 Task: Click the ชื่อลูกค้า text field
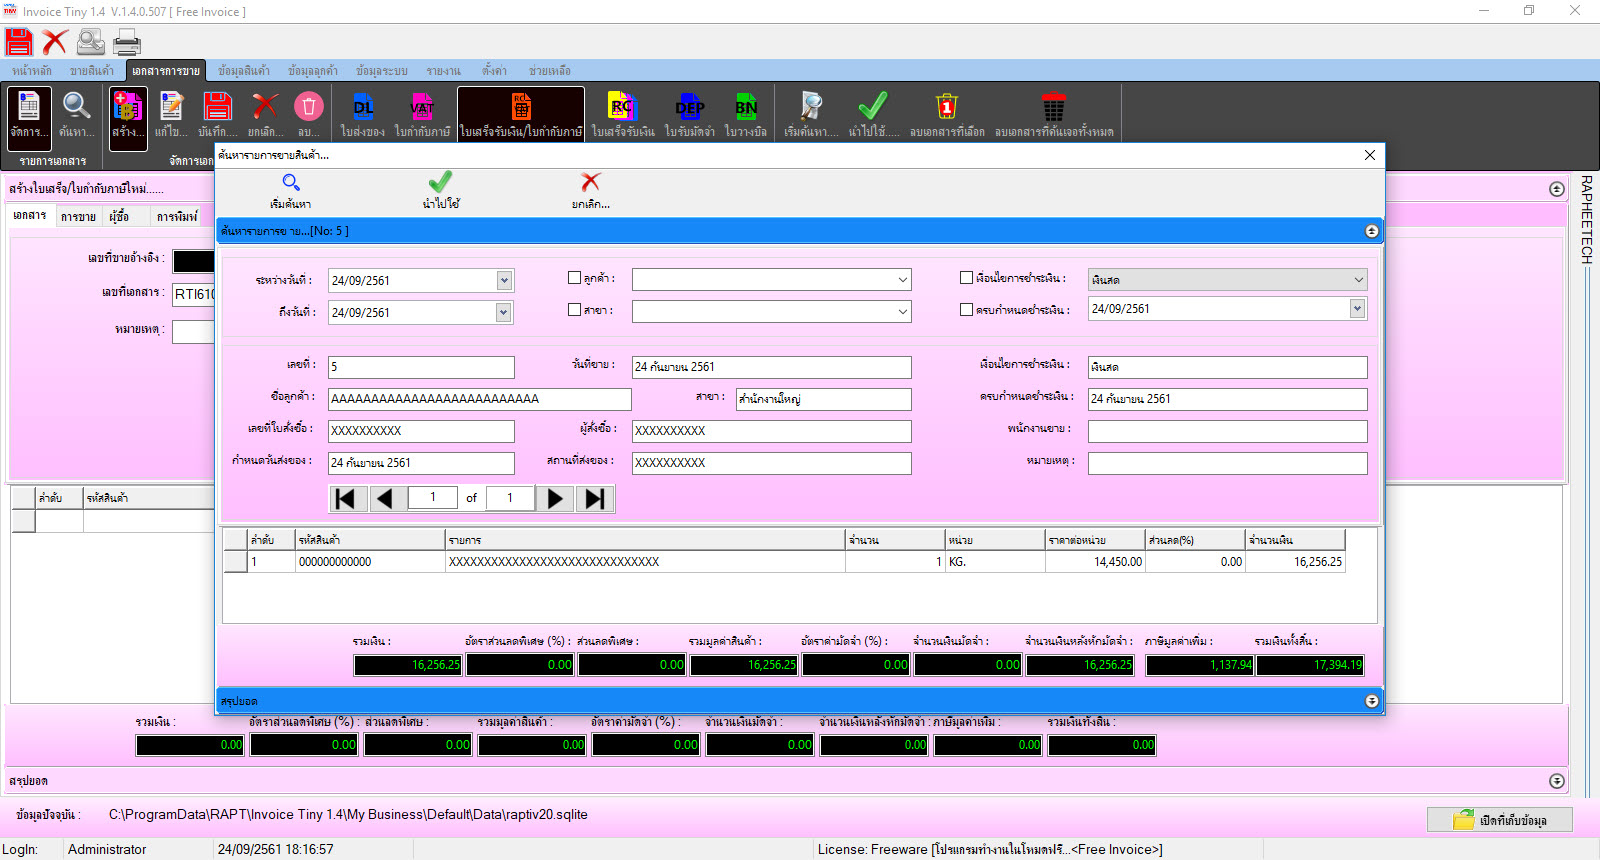point(479,399)
